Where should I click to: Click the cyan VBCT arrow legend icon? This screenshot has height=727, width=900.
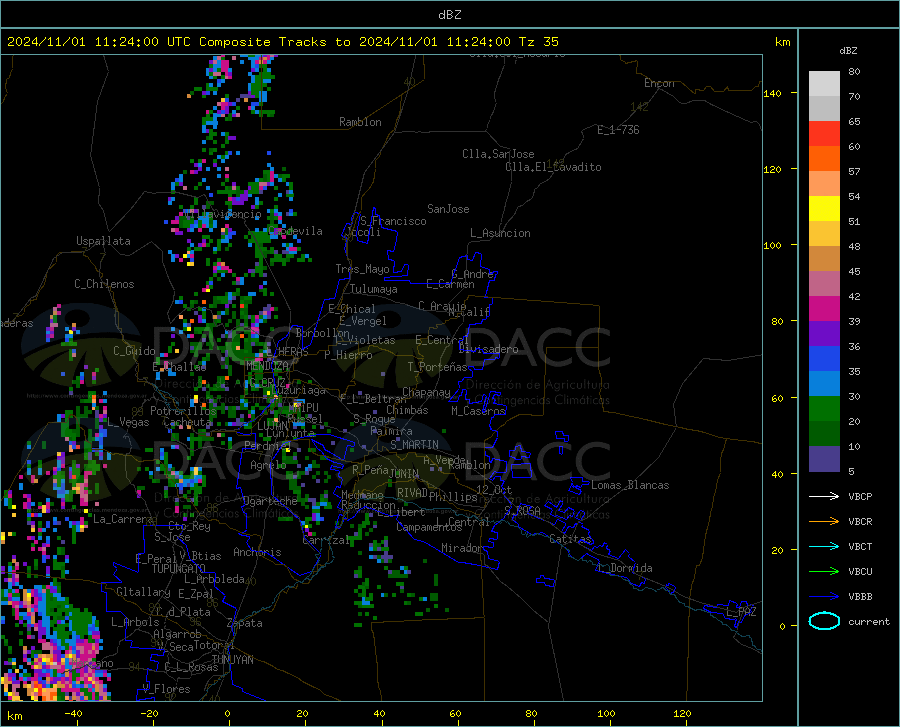[x=824, y=546]
